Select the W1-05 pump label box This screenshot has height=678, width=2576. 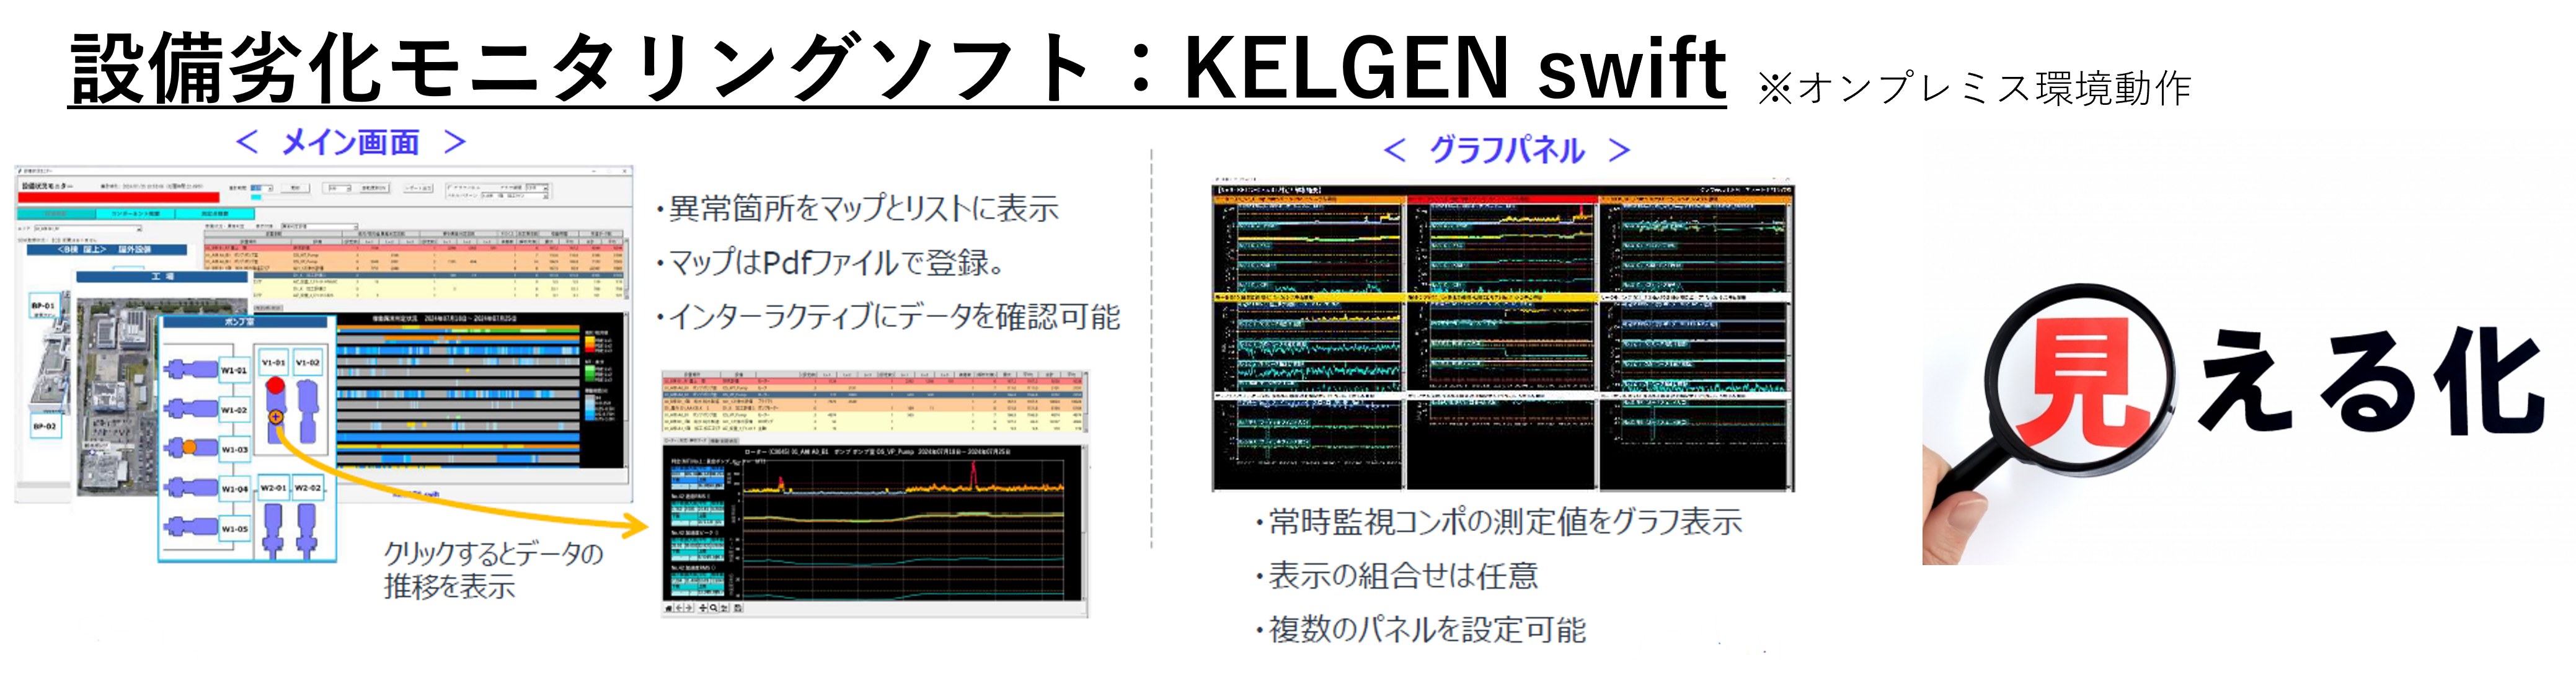(234, 529)
